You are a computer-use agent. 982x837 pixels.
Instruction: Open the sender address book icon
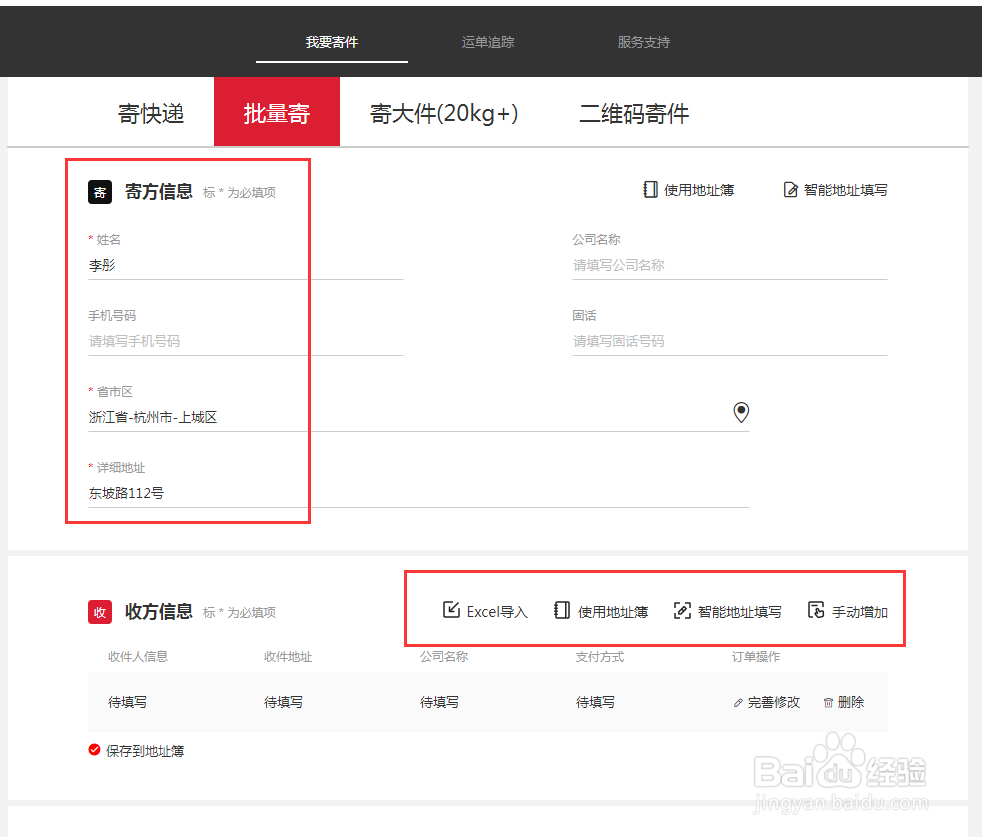tap(650, 189)
